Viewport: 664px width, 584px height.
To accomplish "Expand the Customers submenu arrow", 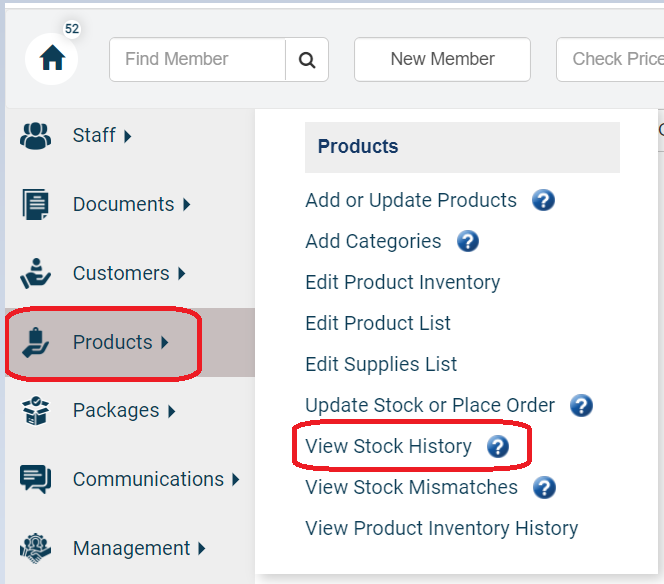I will [181, 274].
